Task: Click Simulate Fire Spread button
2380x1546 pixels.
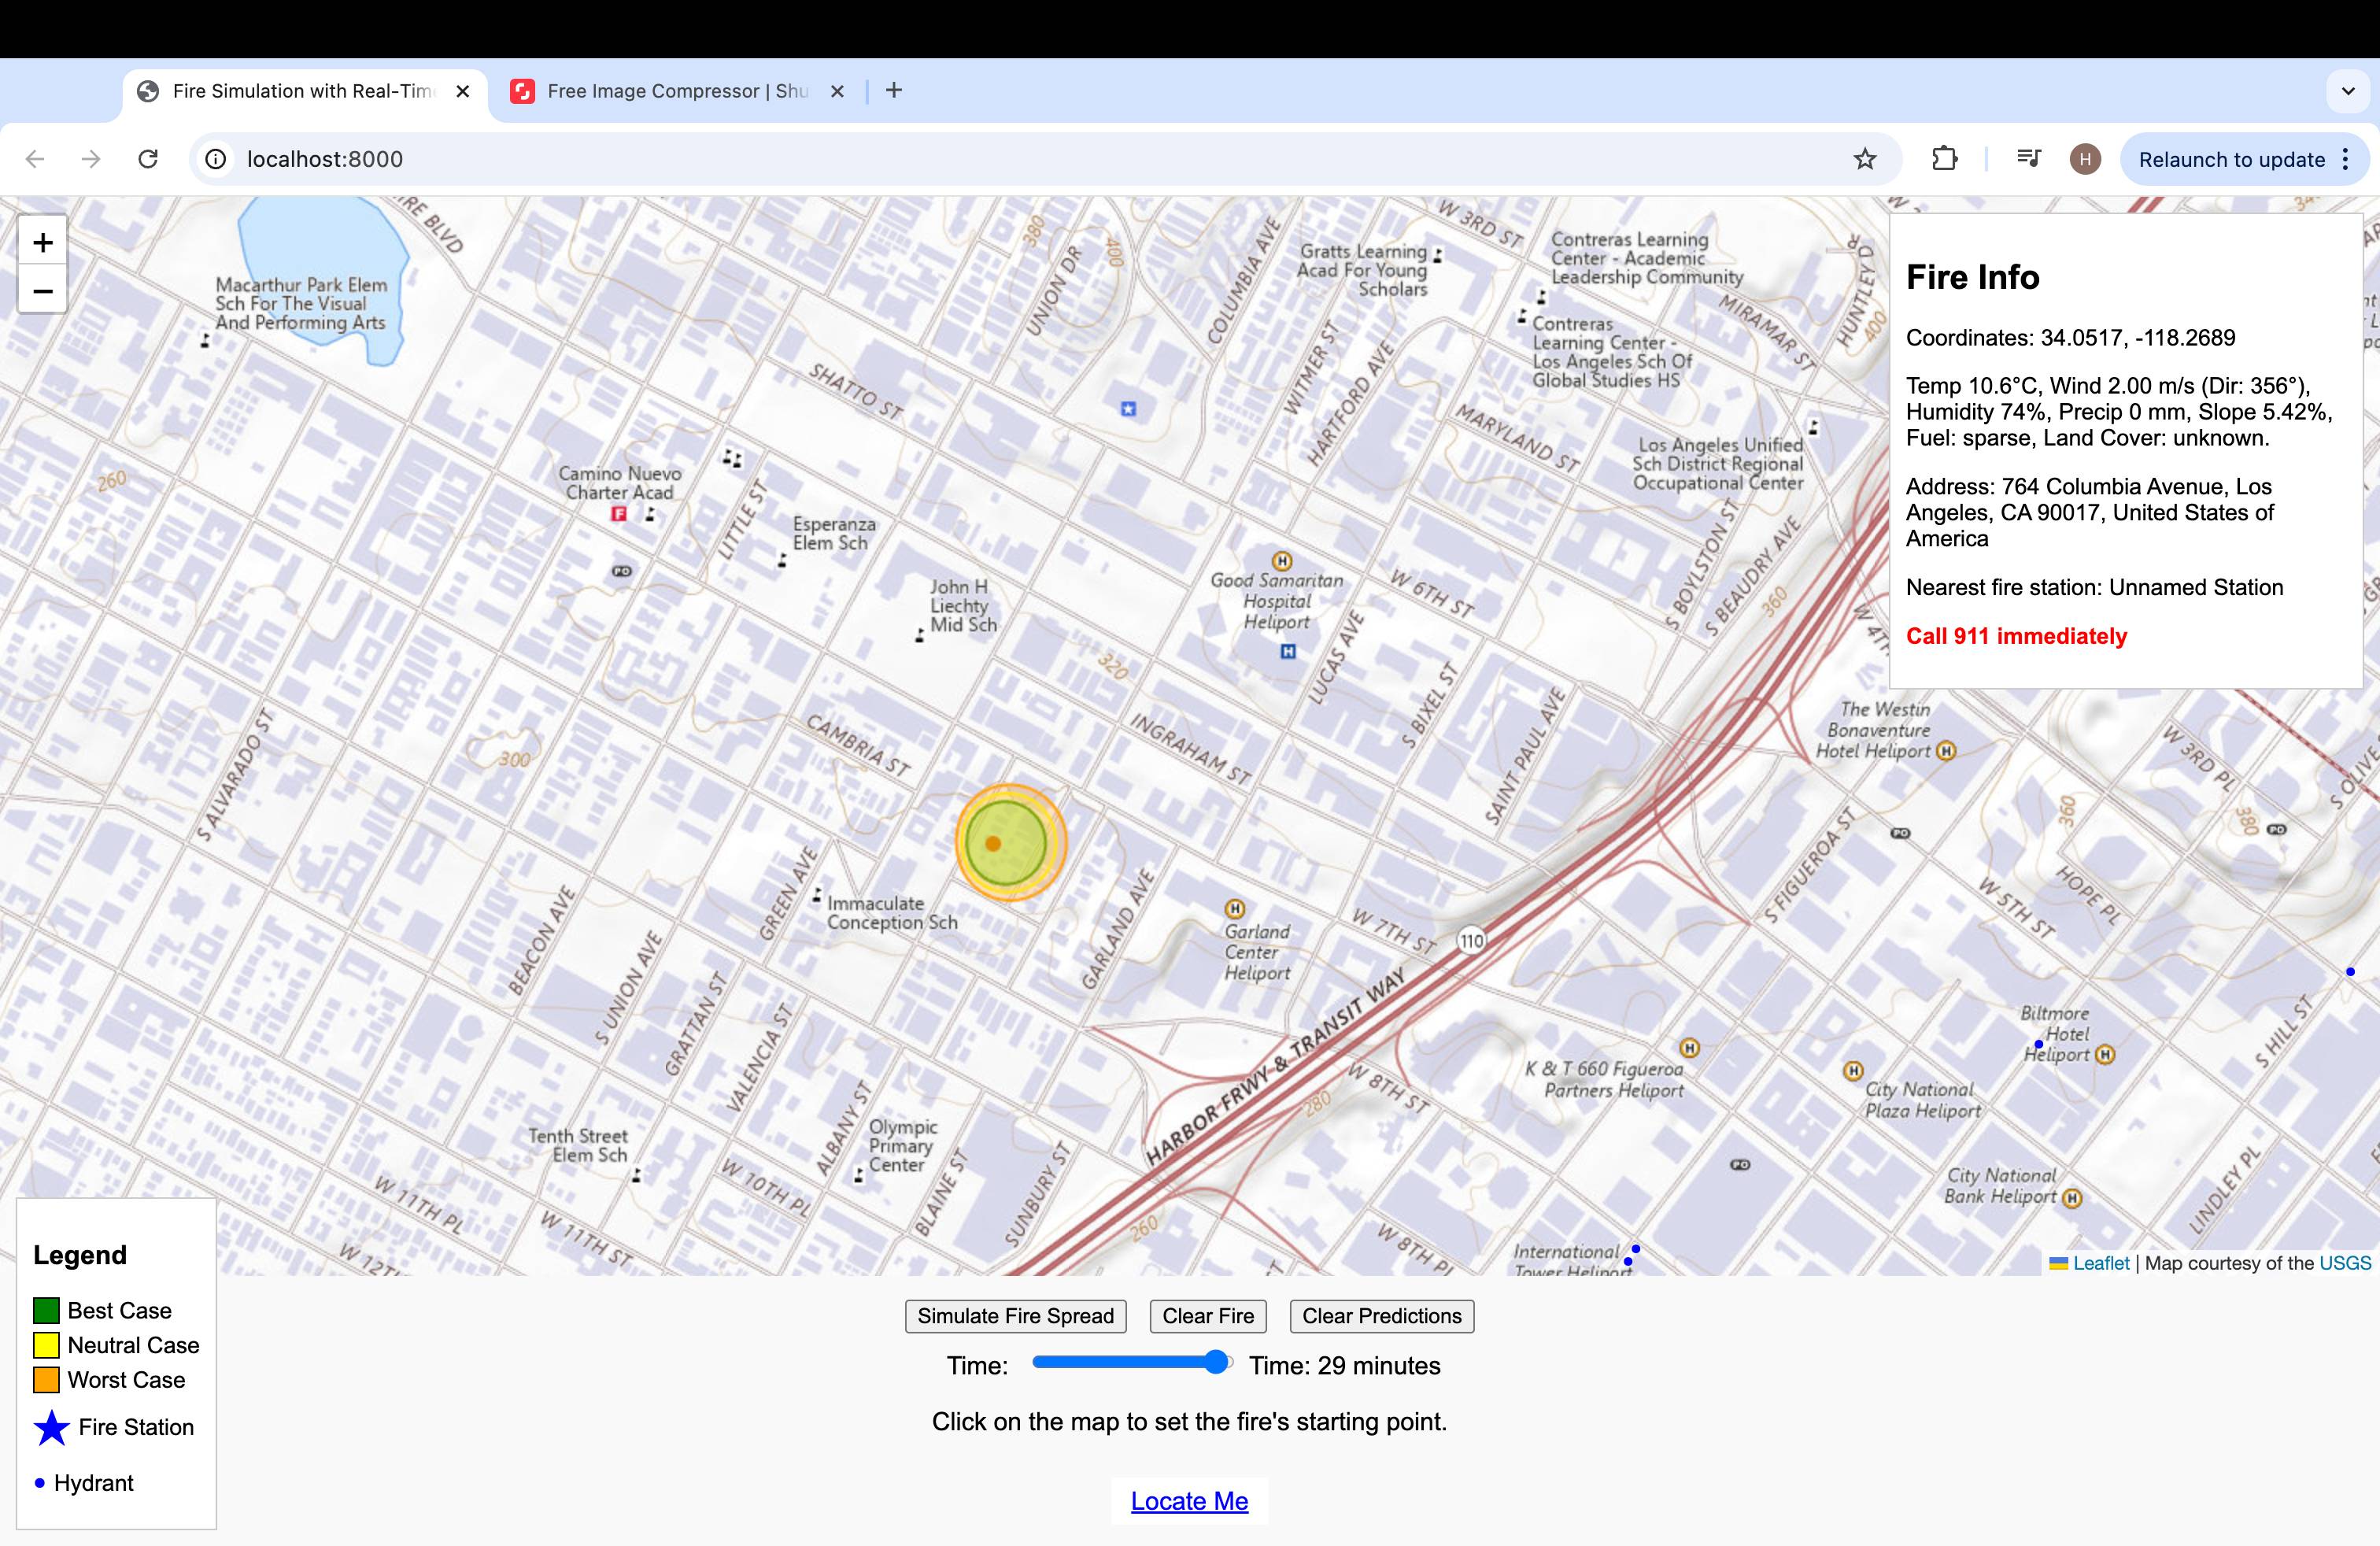Action: tap(1015, 1316)
